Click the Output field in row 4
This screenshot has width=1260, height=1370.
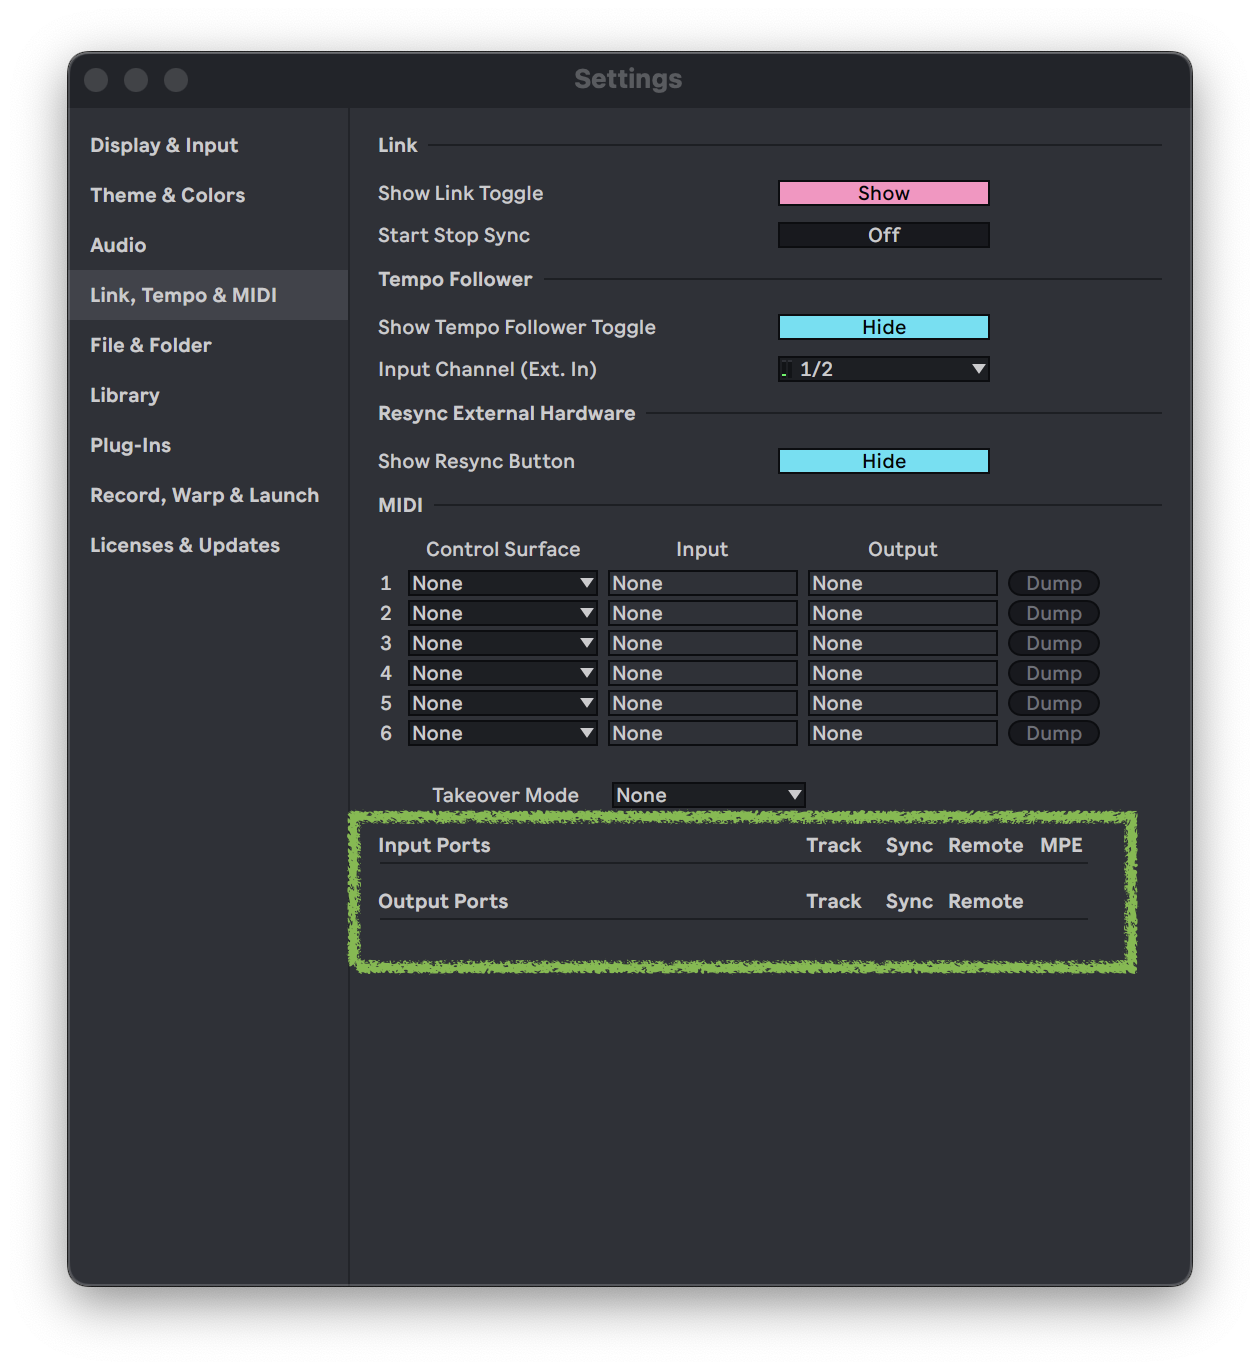point(903,673)
